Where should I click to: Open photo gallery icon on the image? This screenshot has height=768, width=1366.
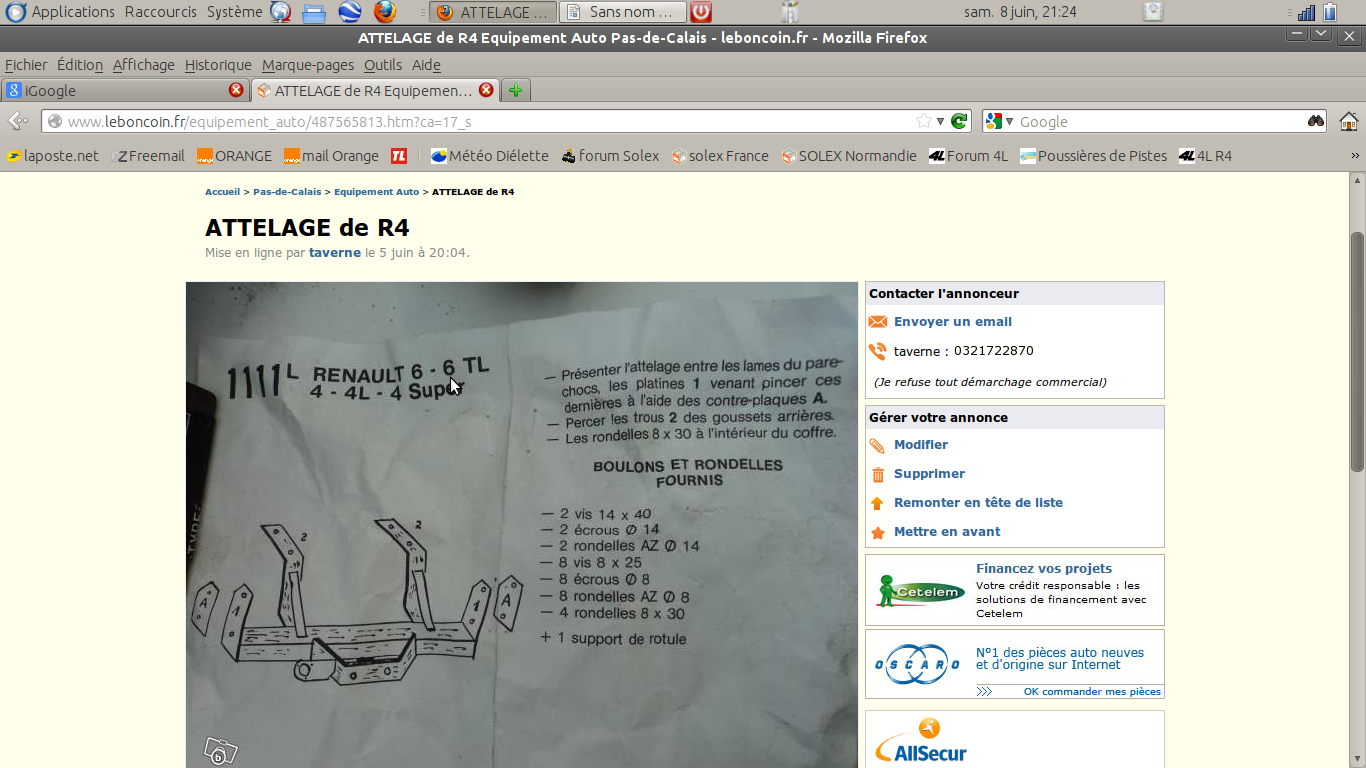[221, 750]
